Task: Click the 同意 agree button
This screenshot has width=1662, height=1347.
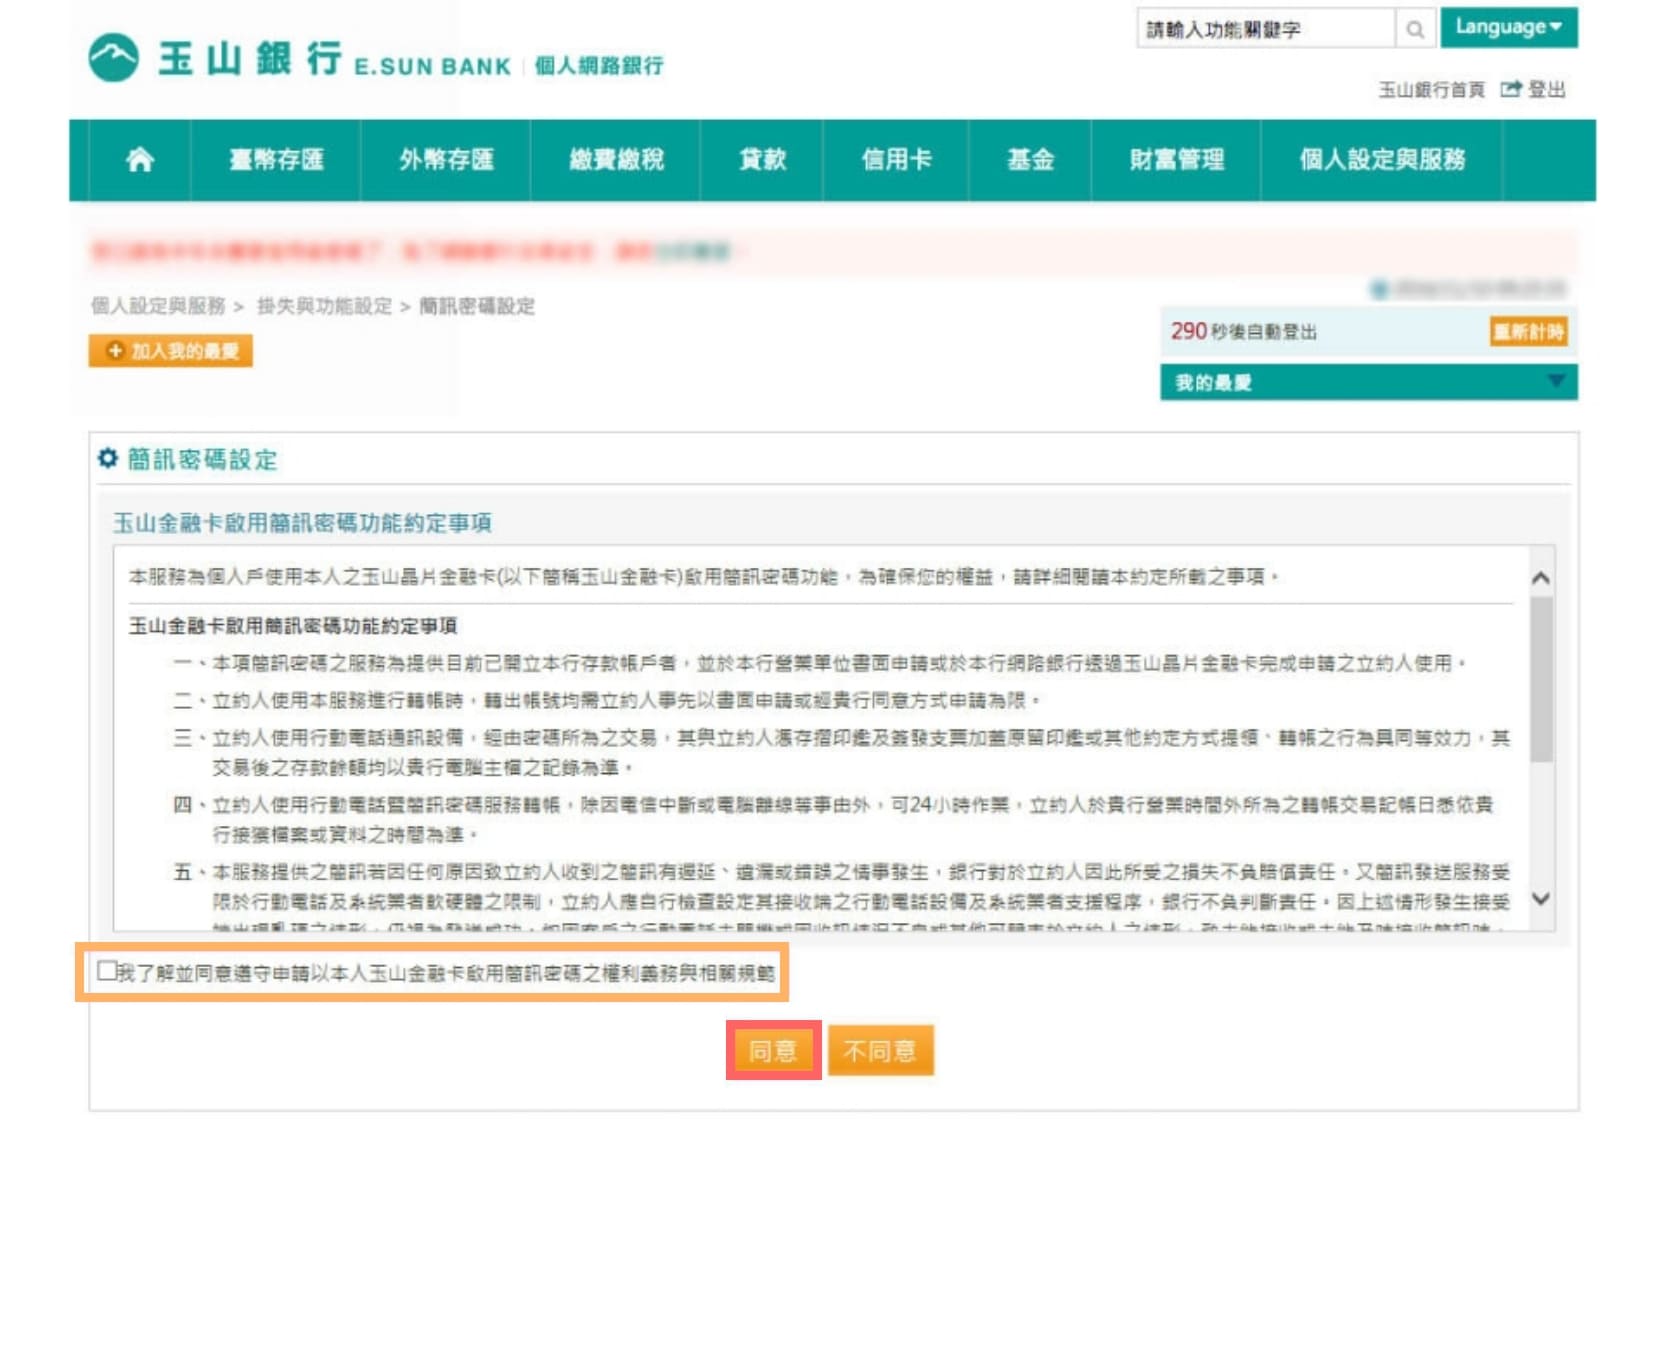Action: (x=773, y=1050)
